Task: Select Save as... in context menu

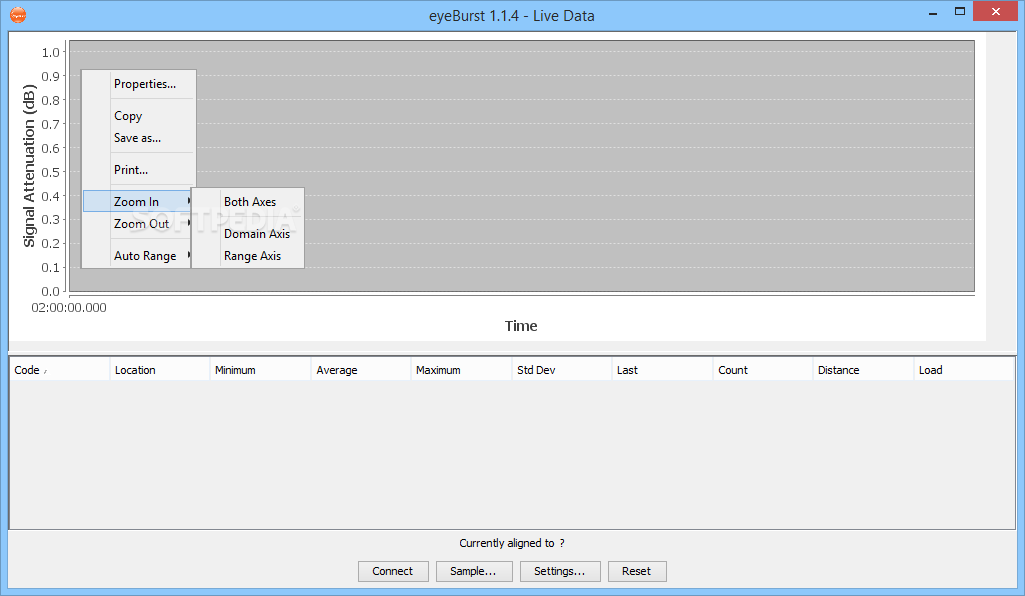Action: pyautogui.click(x=139, y=138)
